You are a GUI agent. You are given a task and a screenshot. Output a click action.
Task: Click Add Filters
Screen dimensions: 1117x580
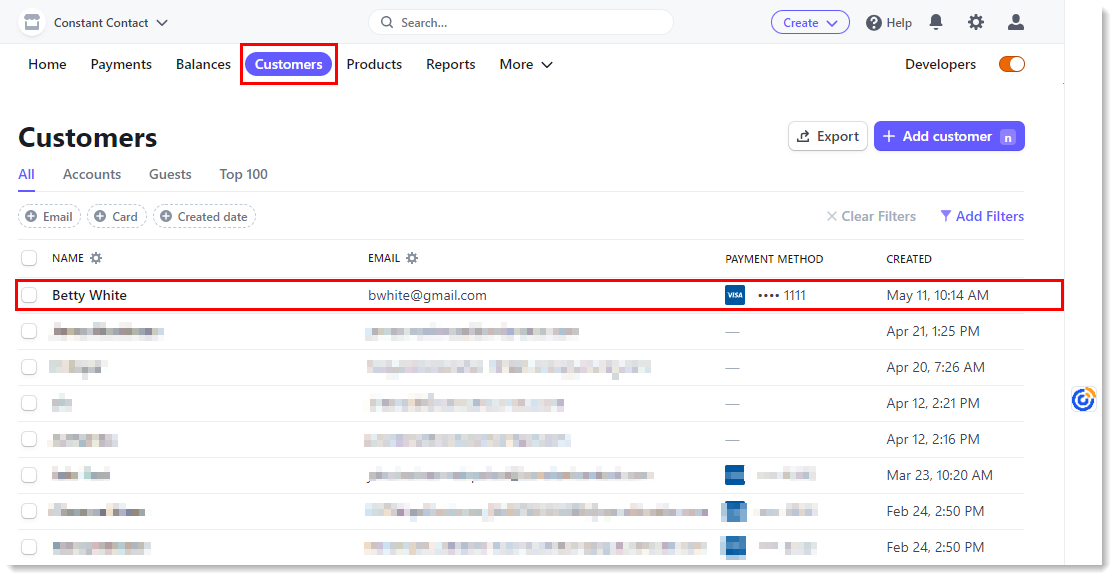click(982, 216)
